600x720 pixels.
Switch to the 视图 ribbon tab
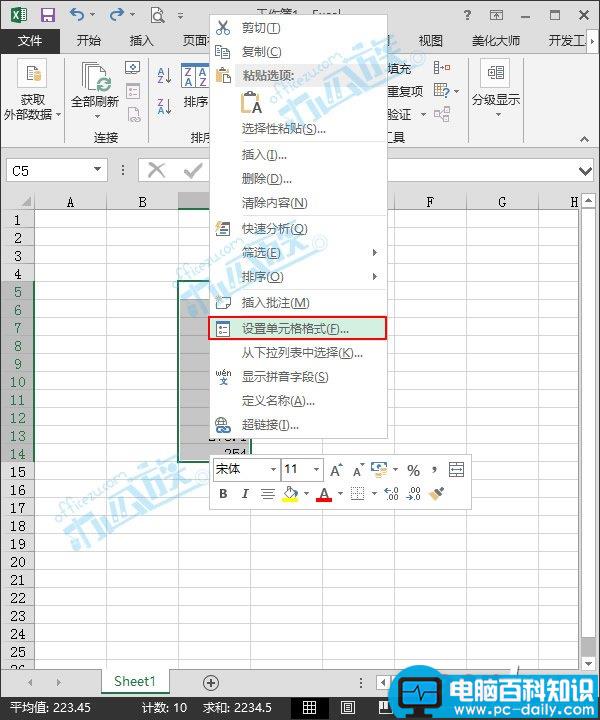tap(430, 41)
